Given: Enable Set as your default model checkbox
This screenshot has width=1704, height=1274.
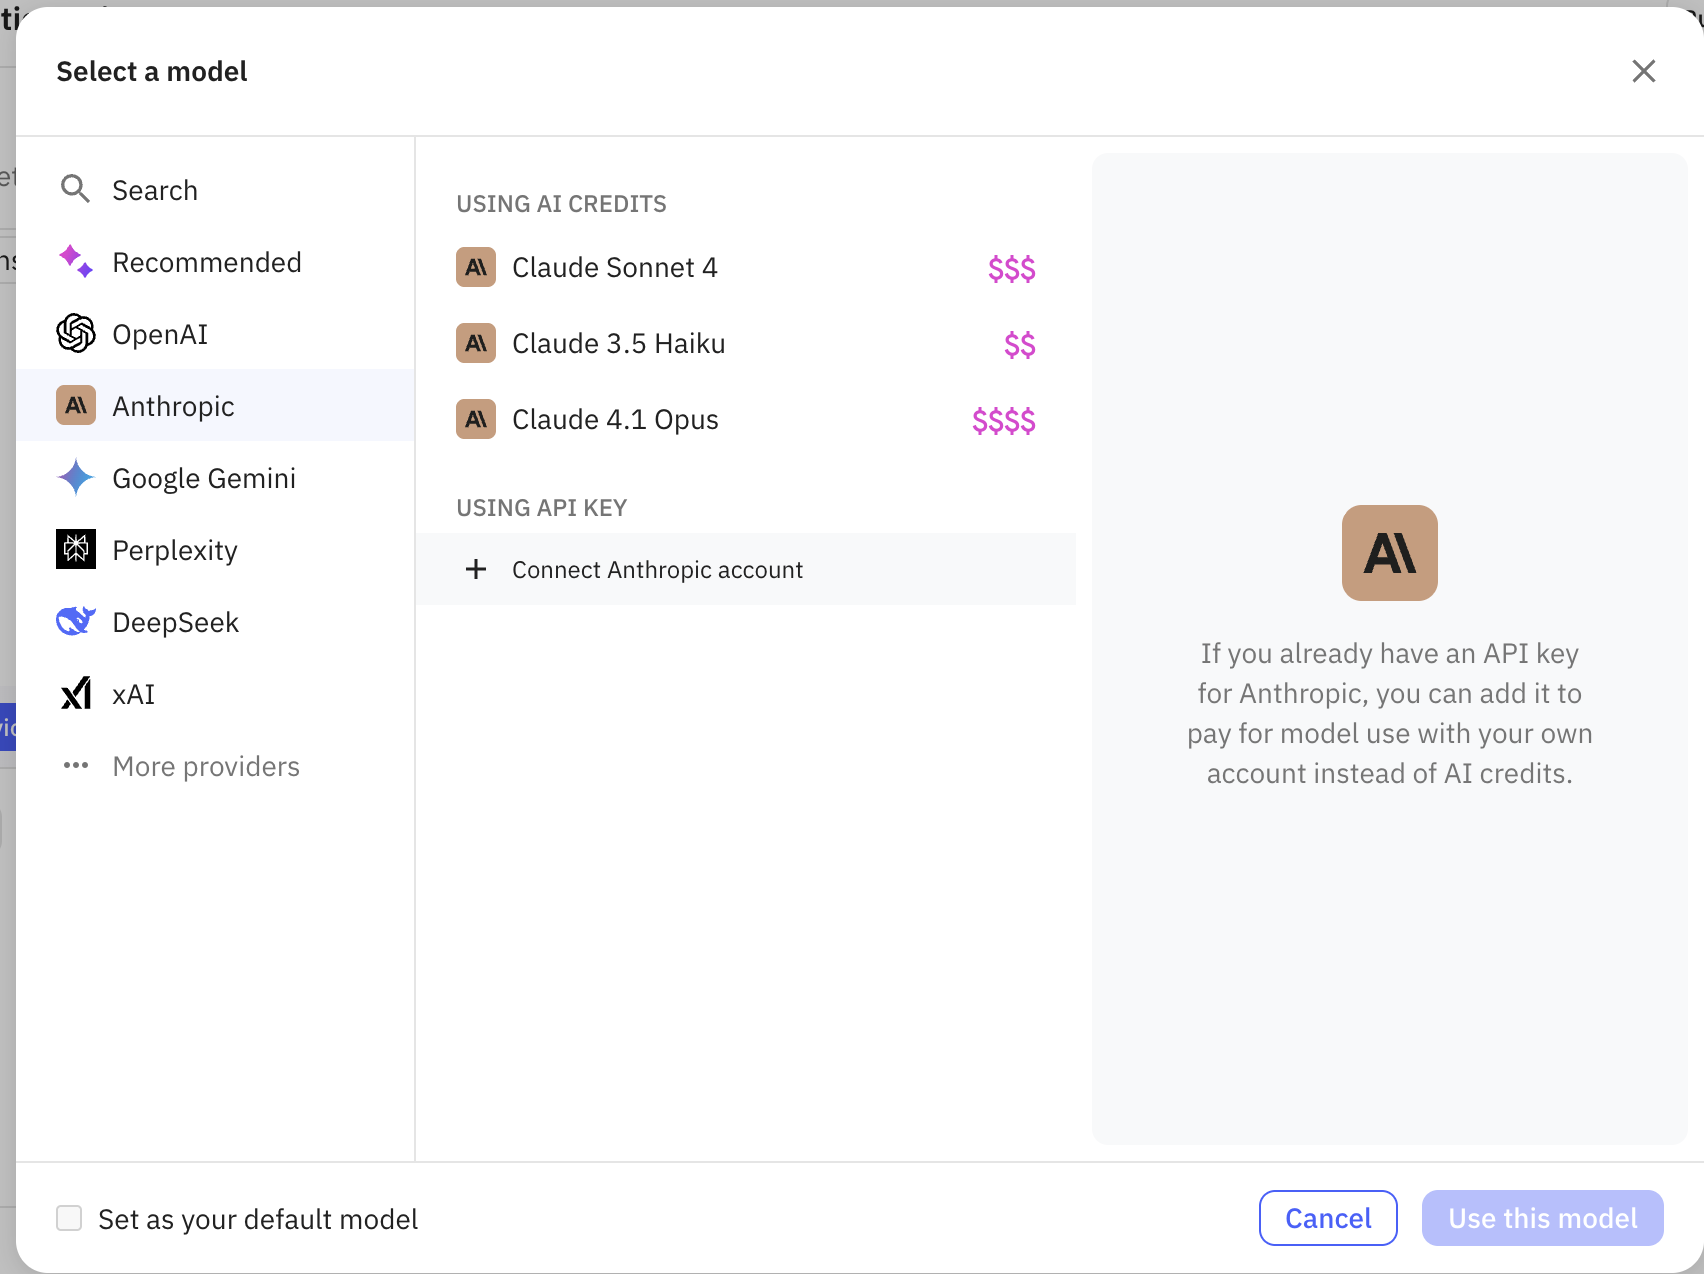Looking at the screenshot, I should [69, 1218].
